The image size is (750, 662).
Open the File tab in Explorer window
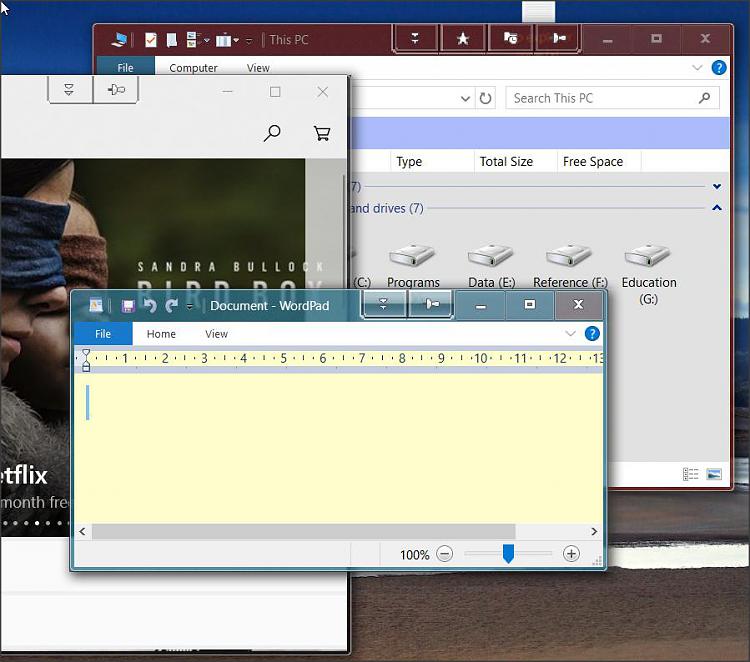(125, 67)
